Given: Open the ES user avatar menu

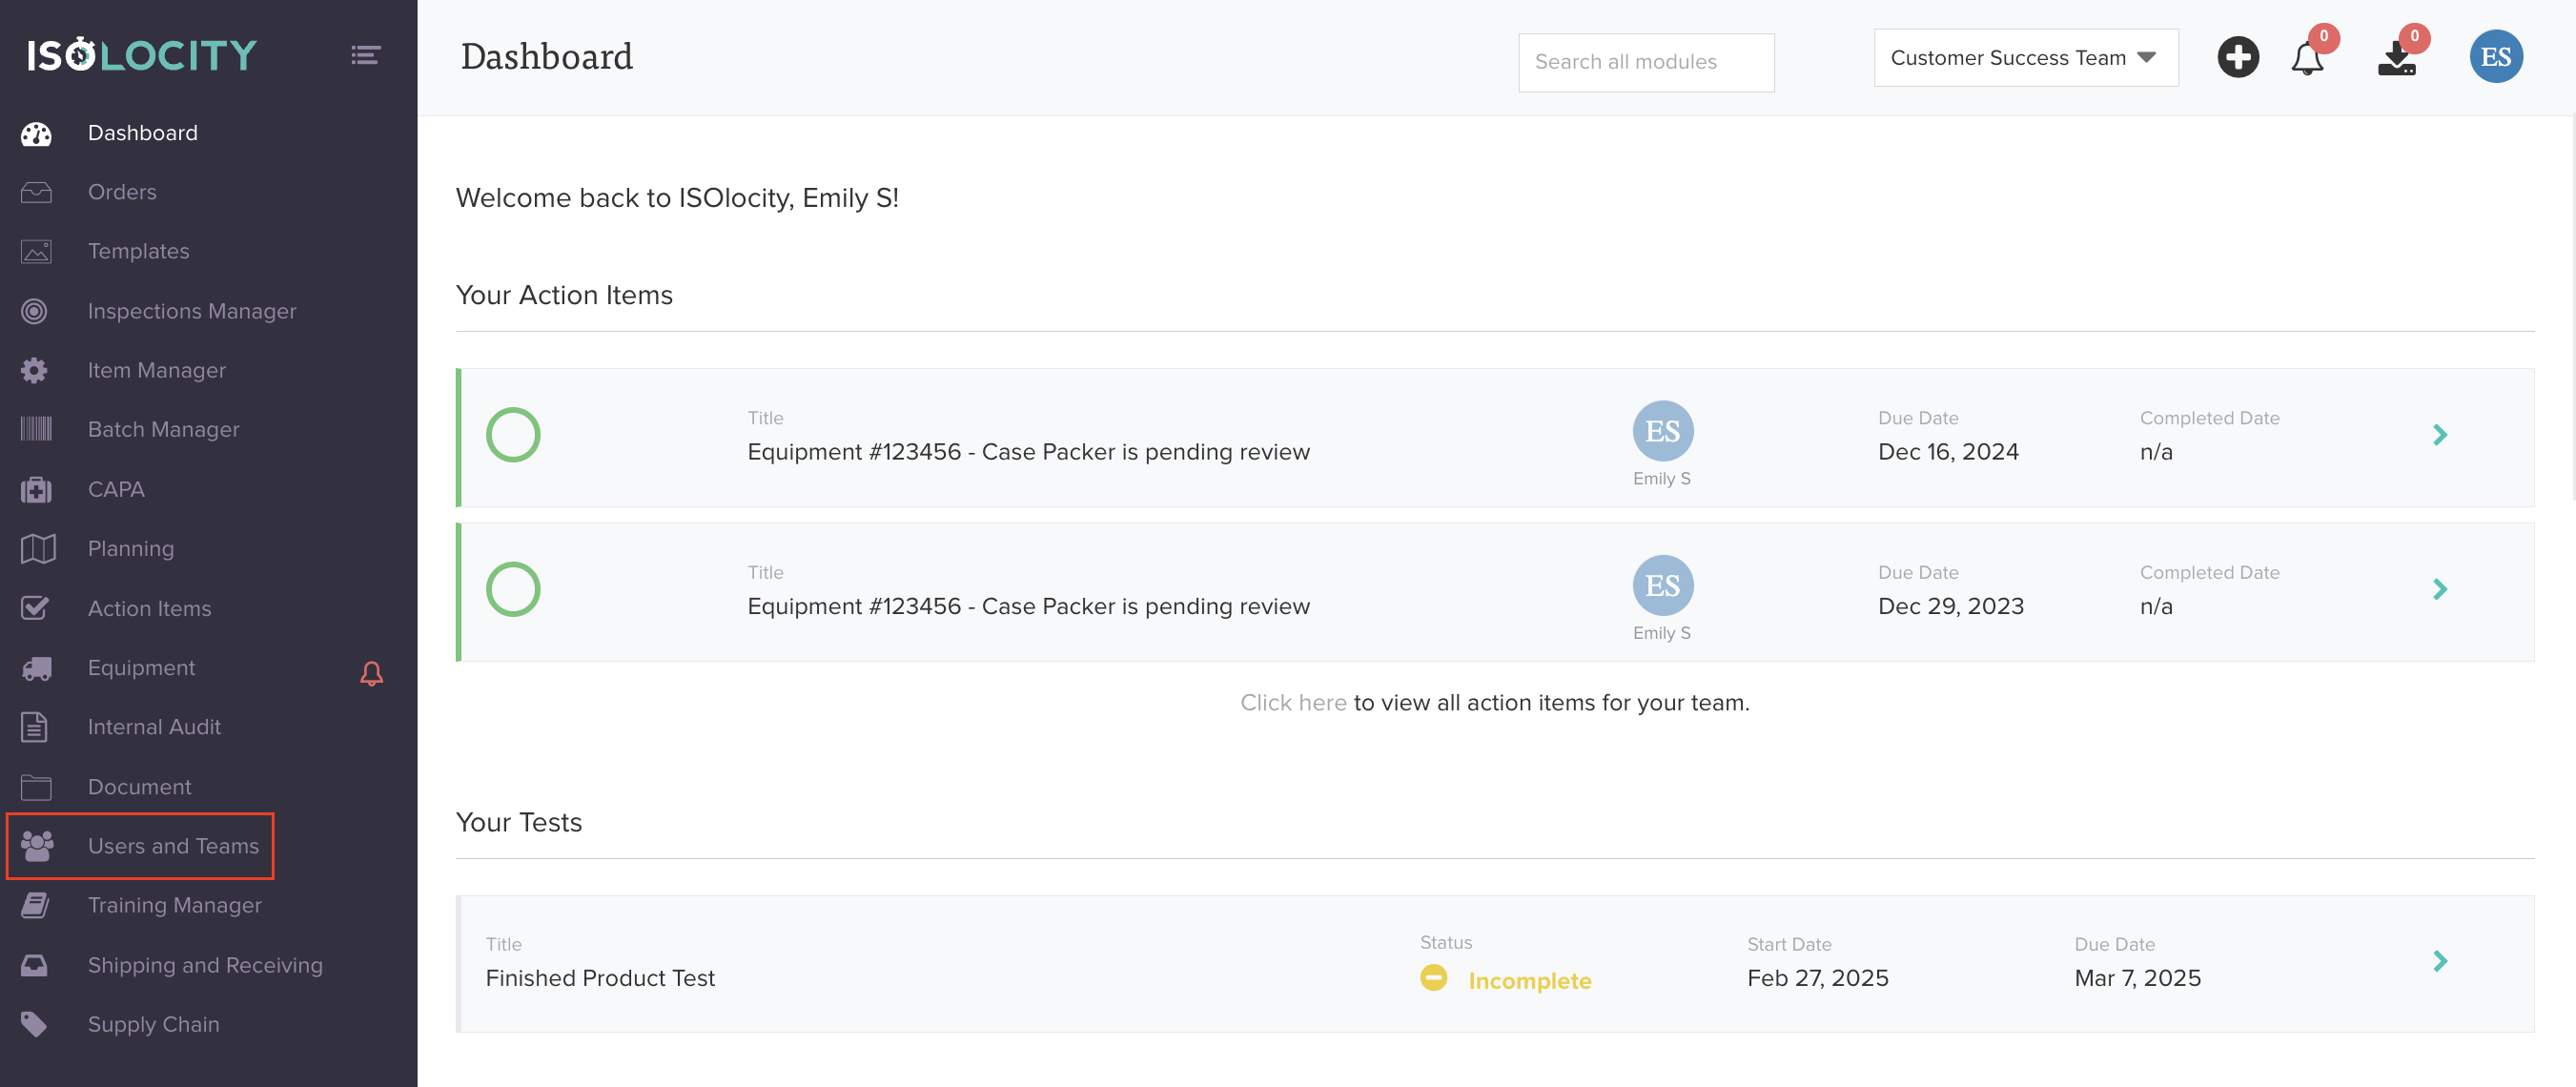Looking at the screenshot, I should [2495, 57].
